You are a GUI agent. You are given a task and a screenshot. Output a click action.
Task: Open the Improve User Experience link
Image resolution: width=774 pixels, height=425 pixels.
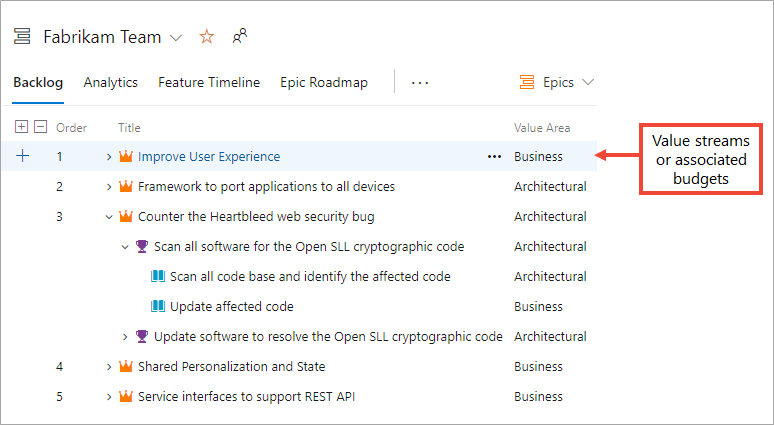209,157
